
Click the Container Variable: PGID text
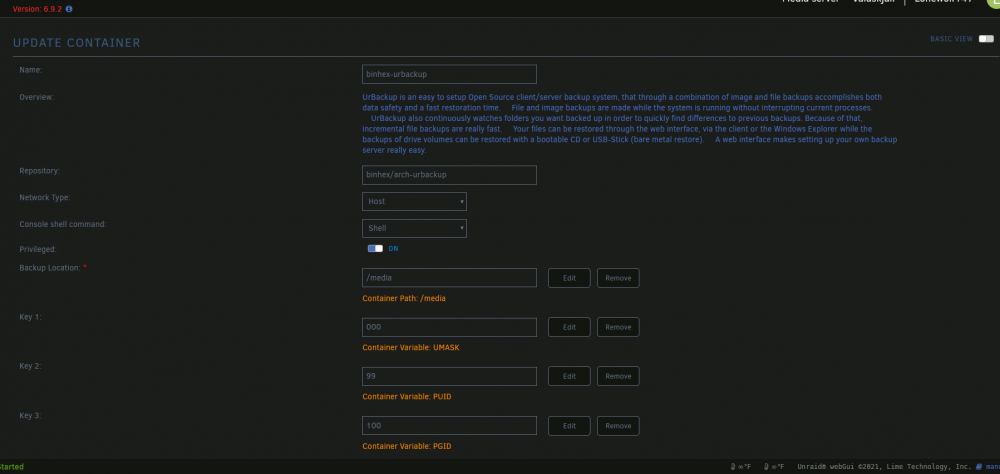pos(407,446)
